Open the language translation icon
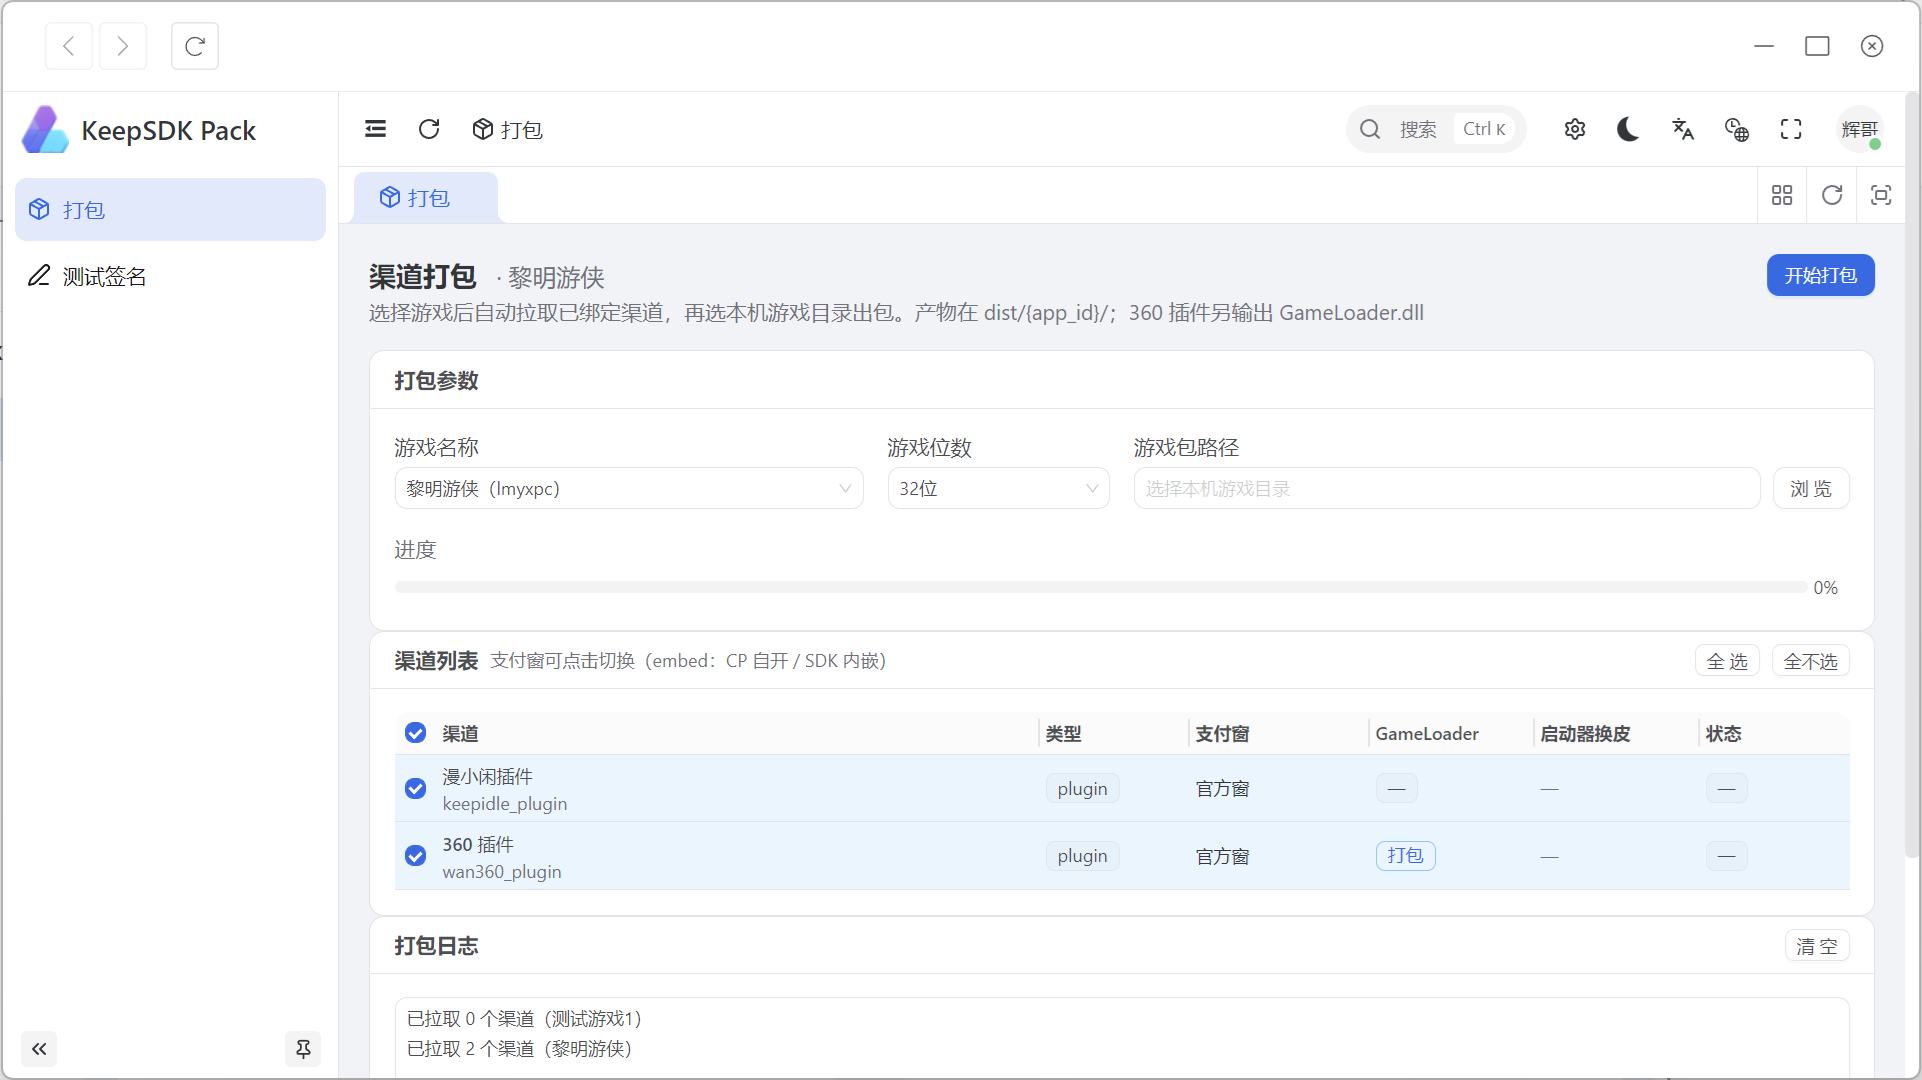Viewport: 1922px width, 1080px height. pyautogui.click(x=1683, y=129)
